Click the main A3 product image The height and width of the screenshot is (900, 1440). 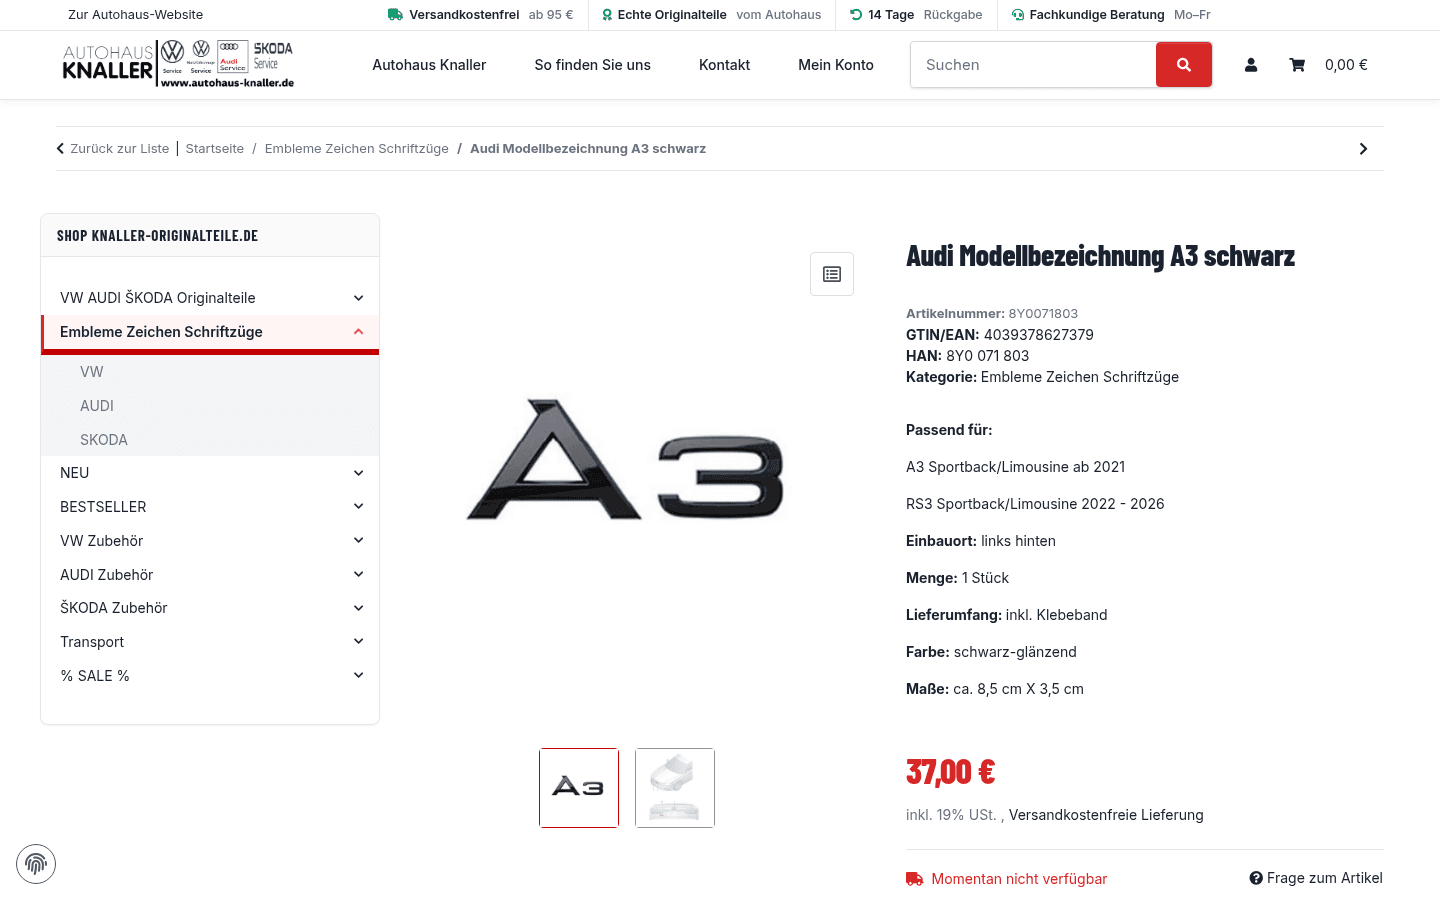pos(626,460)
